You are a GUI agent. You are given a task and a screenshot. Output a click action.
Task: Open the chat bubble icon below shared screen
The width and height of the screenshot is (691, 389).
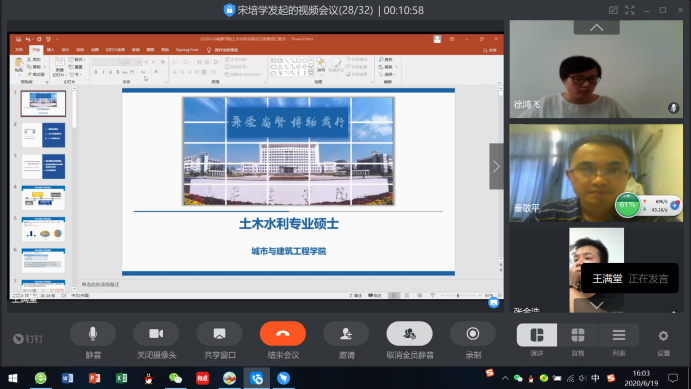point(494,303)
